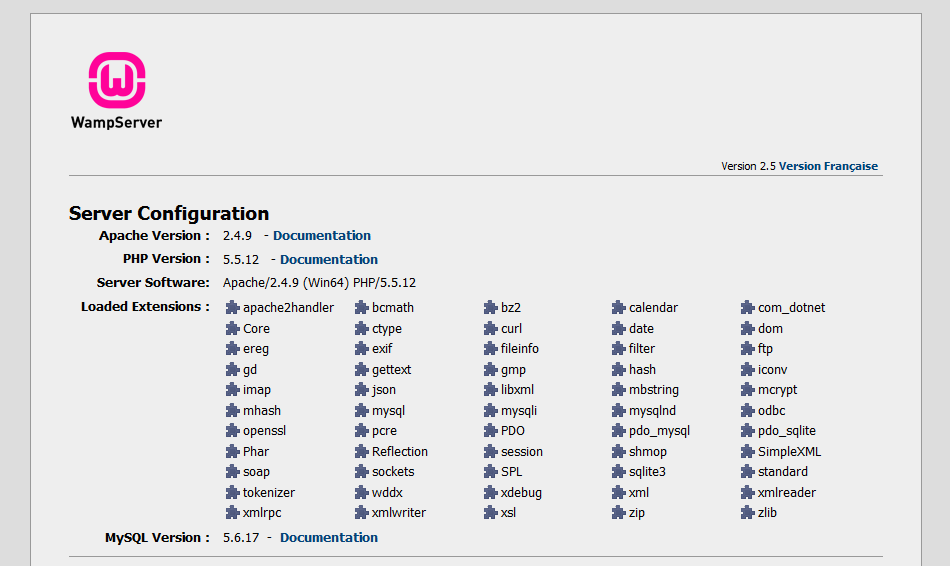Click the openssl extension name
Screen dimensions: 950x566
click(x=264, y=431)
